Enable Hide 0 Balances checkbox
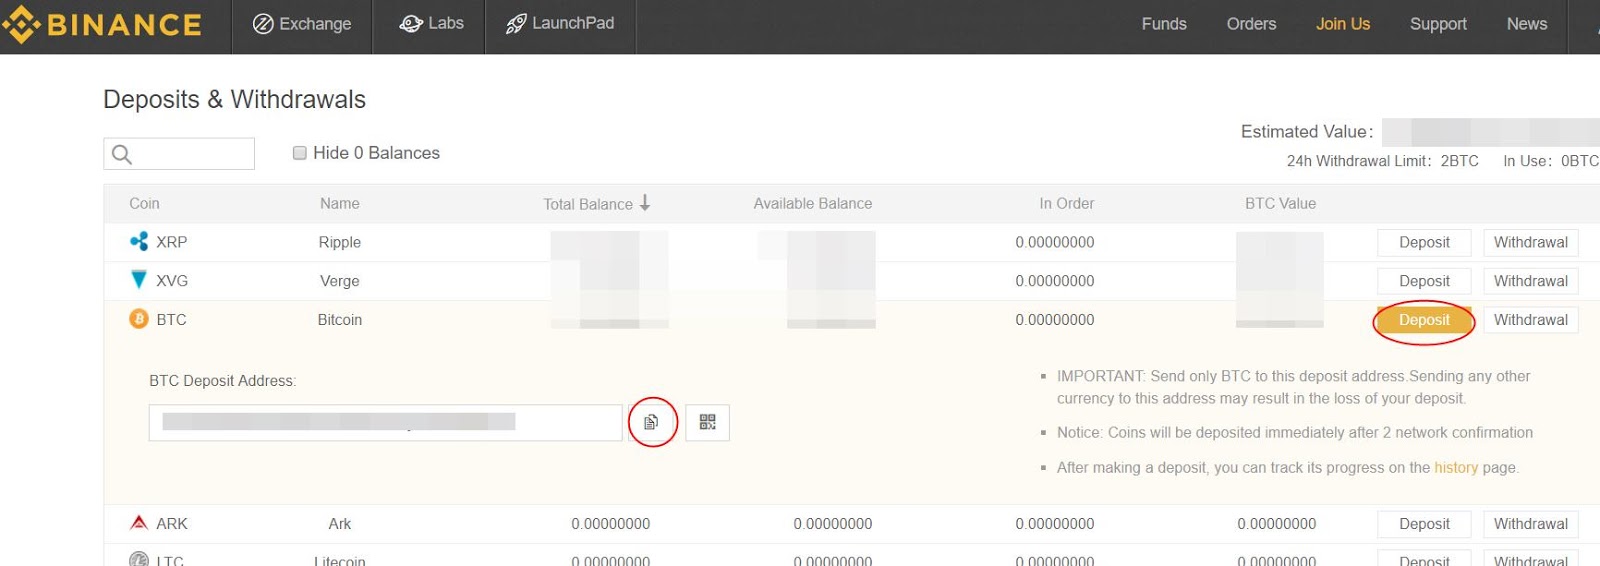1600x566 pixels. (299, 153)
